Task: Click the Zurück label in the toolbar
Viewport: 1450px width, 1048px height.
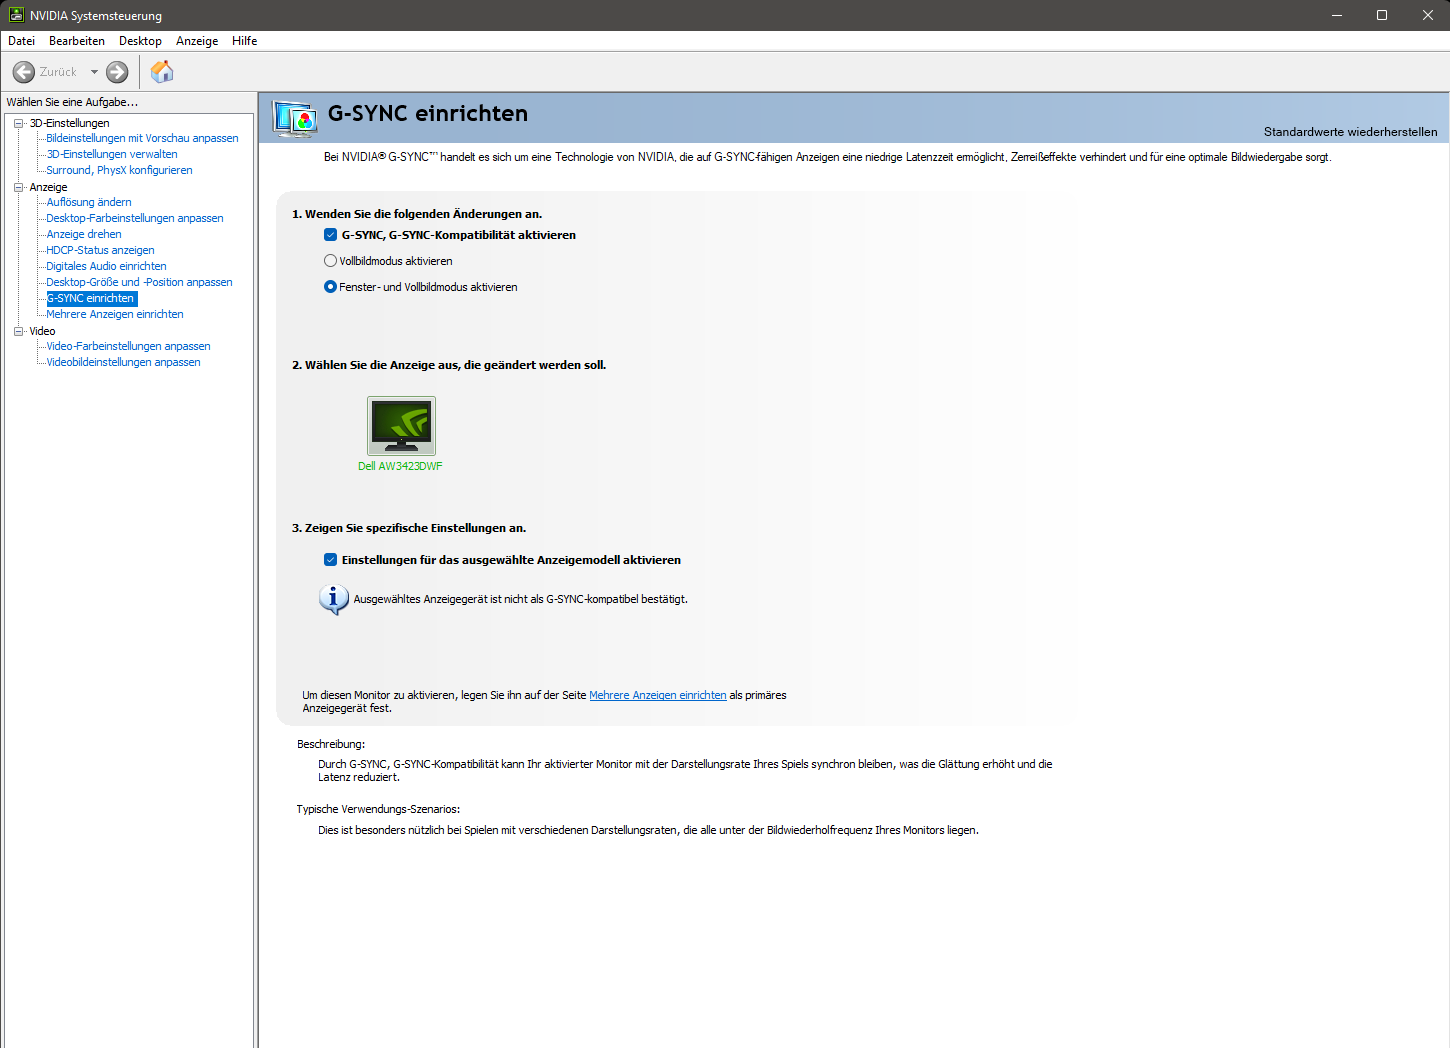Action: coord(58,72)
